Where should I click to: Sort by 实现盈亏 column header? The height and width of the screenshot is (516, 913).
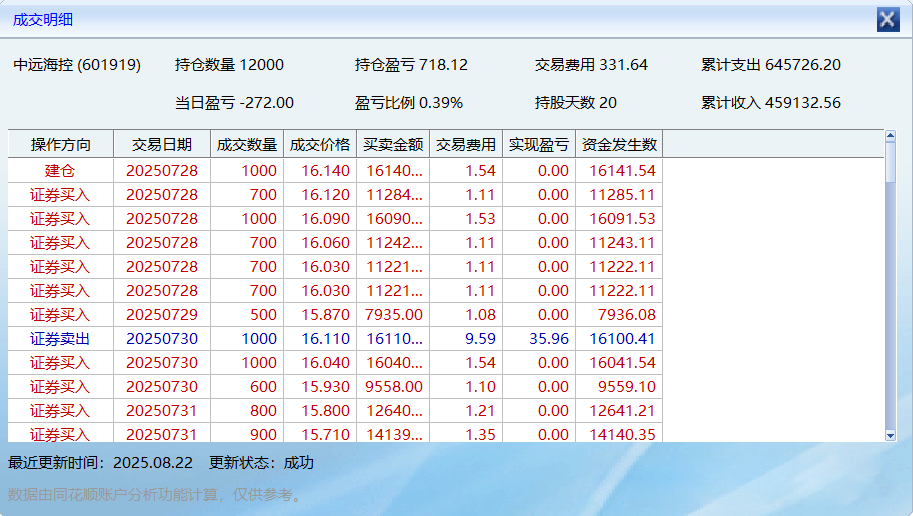tap(539, 144)
